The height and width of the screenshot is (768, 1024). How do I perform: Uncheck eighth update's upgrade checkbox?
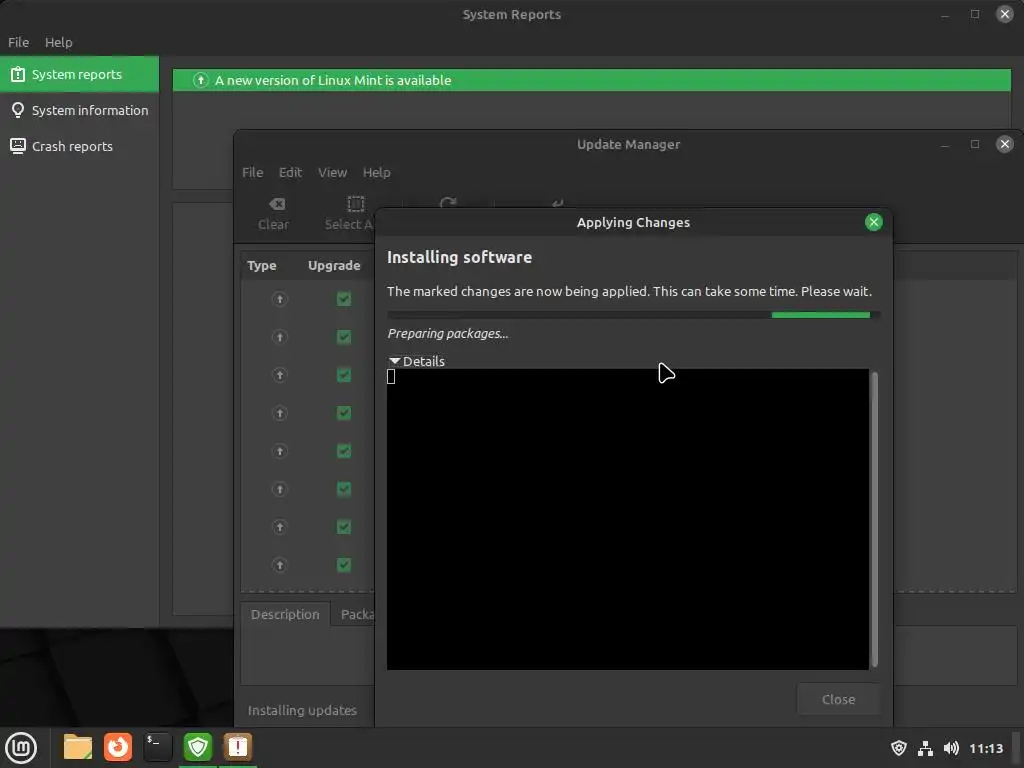344,565
